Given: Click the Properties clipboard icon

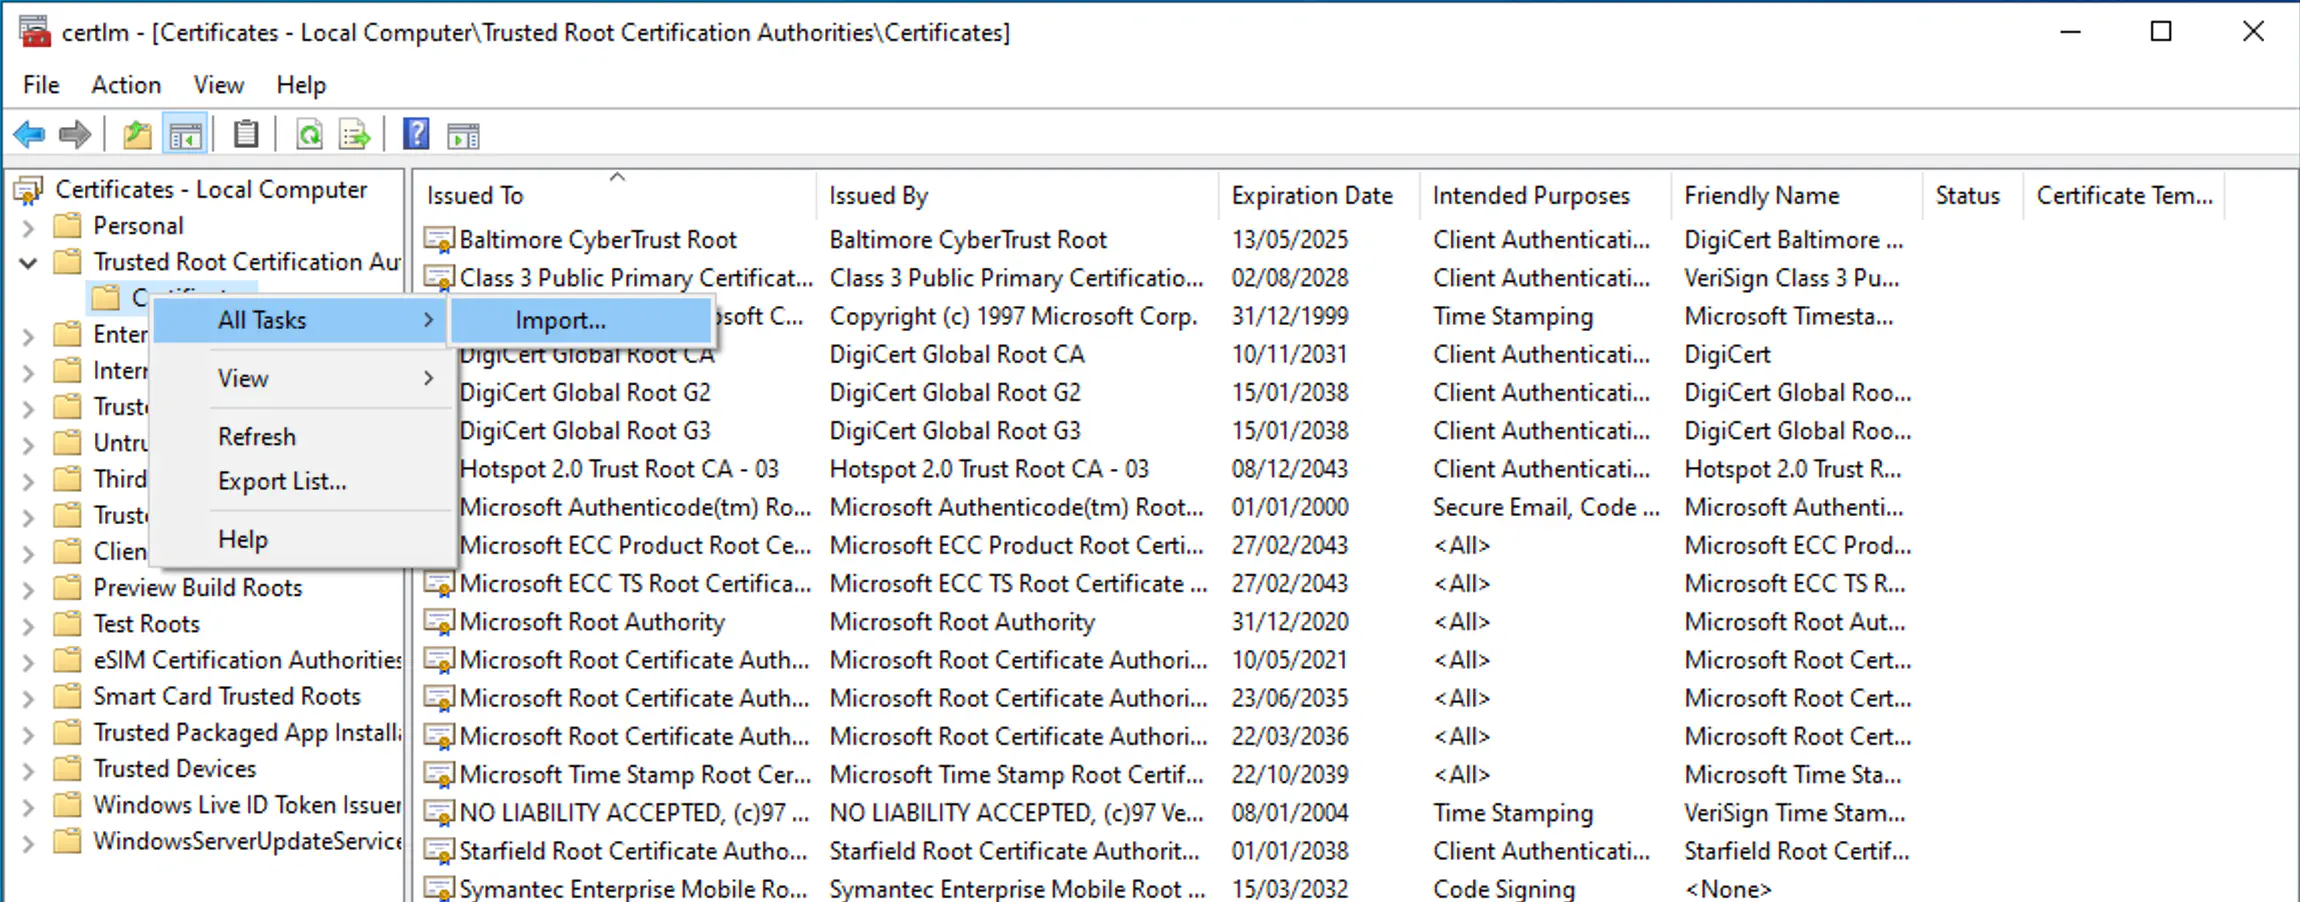Looking at the screenshot, I should point(246,133).
